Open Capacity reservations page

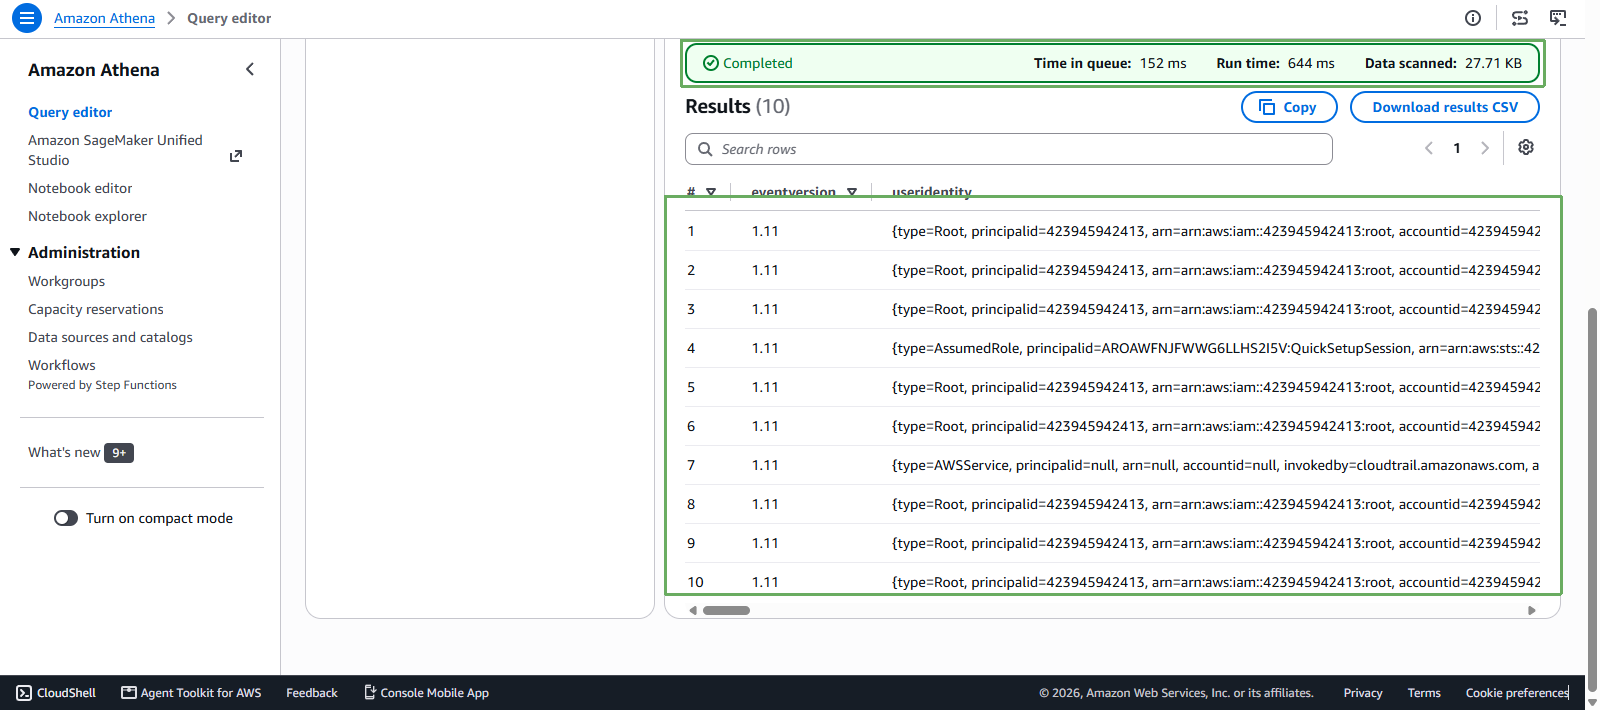click(96, 309)
